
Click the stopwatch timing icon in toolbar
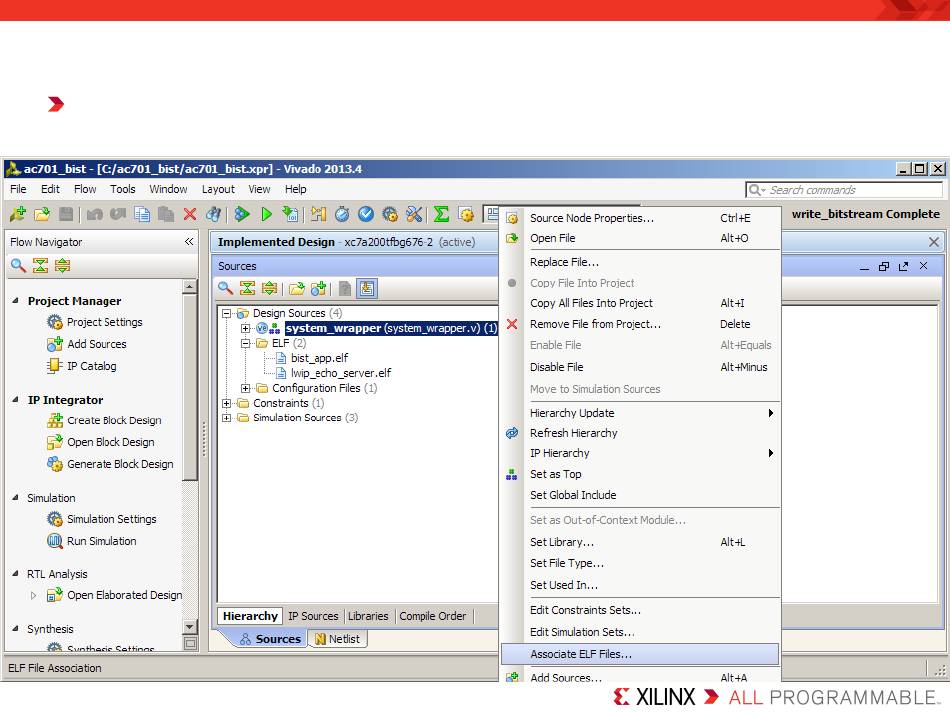(x=342, y=214)
